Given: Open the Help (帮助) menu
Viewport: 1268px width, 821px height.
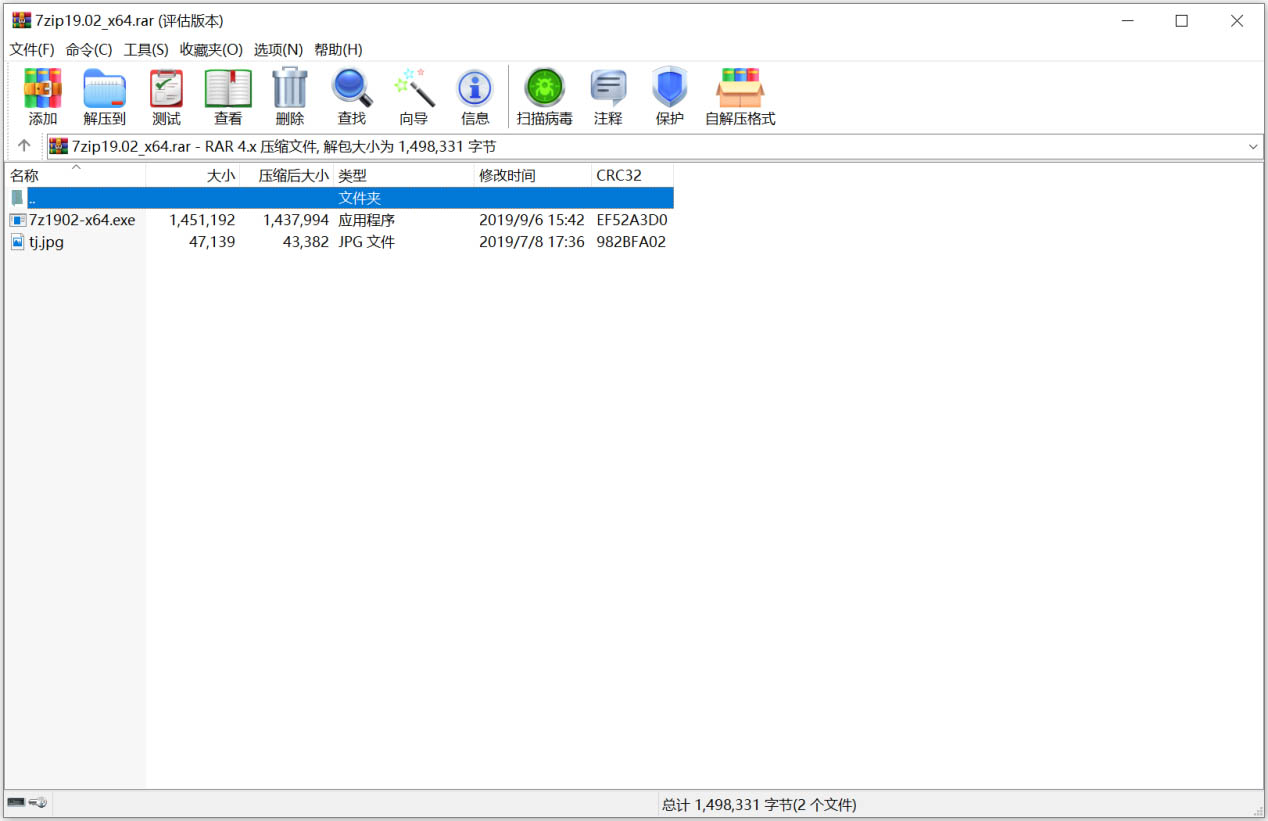Looking at the screenshot, I should (x=338, y=50).
